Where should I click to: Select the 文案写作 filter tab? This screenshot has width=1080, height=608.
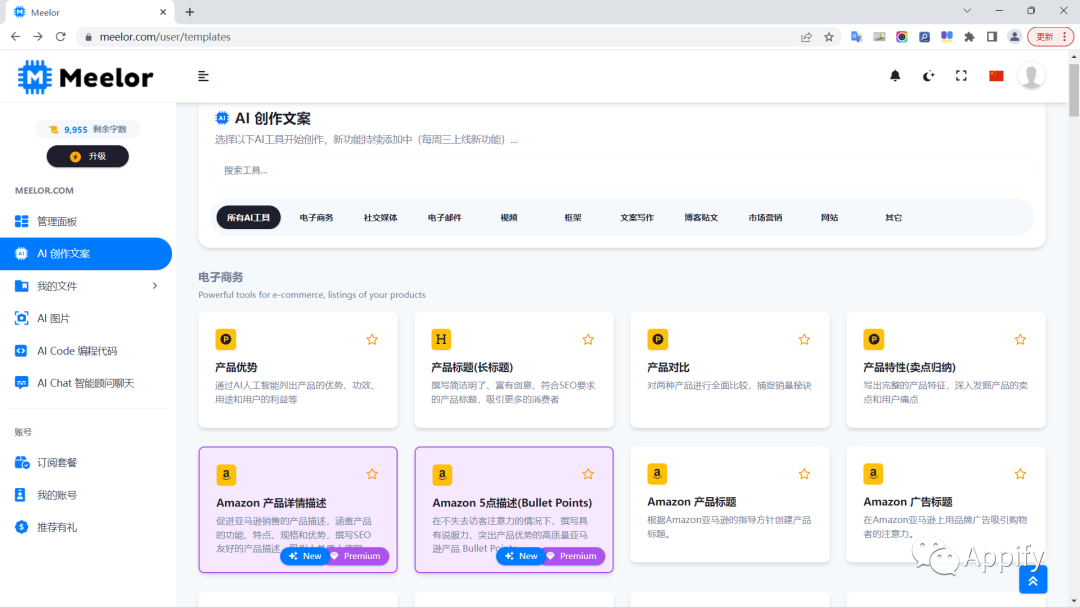(x=636, y=218)
